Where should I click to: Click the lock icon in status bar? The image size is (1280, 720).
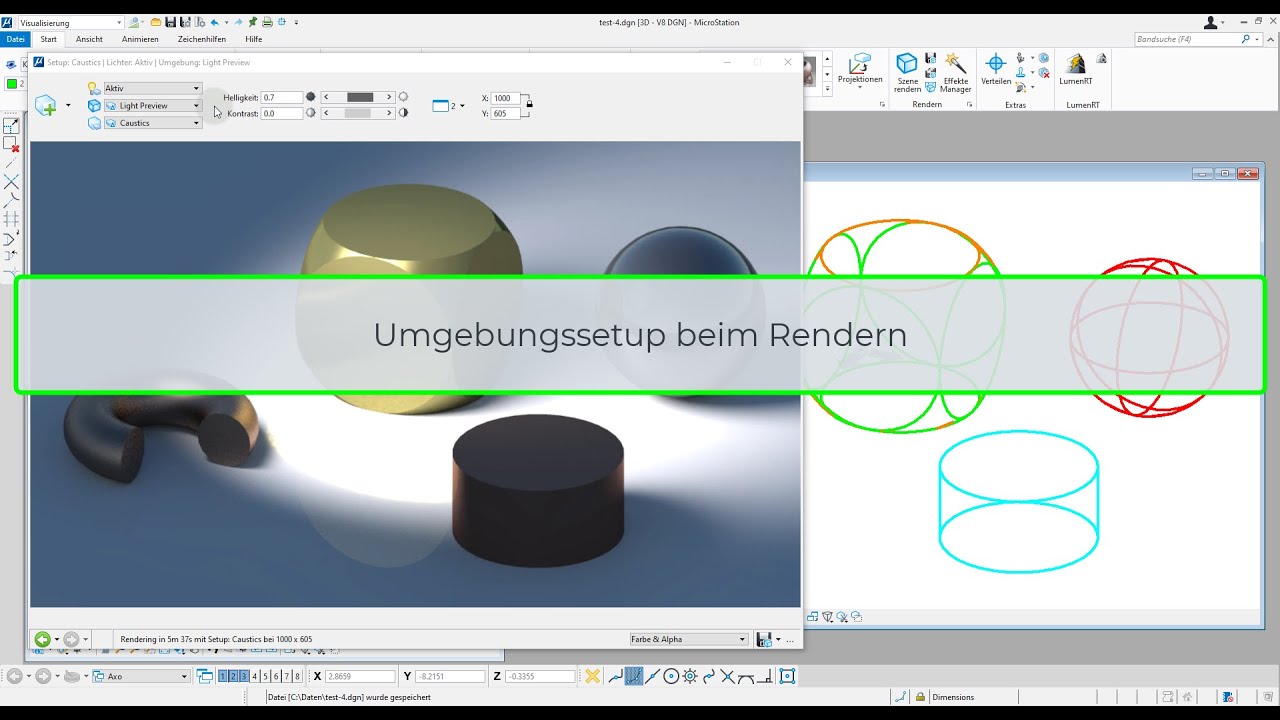point(920,697)
